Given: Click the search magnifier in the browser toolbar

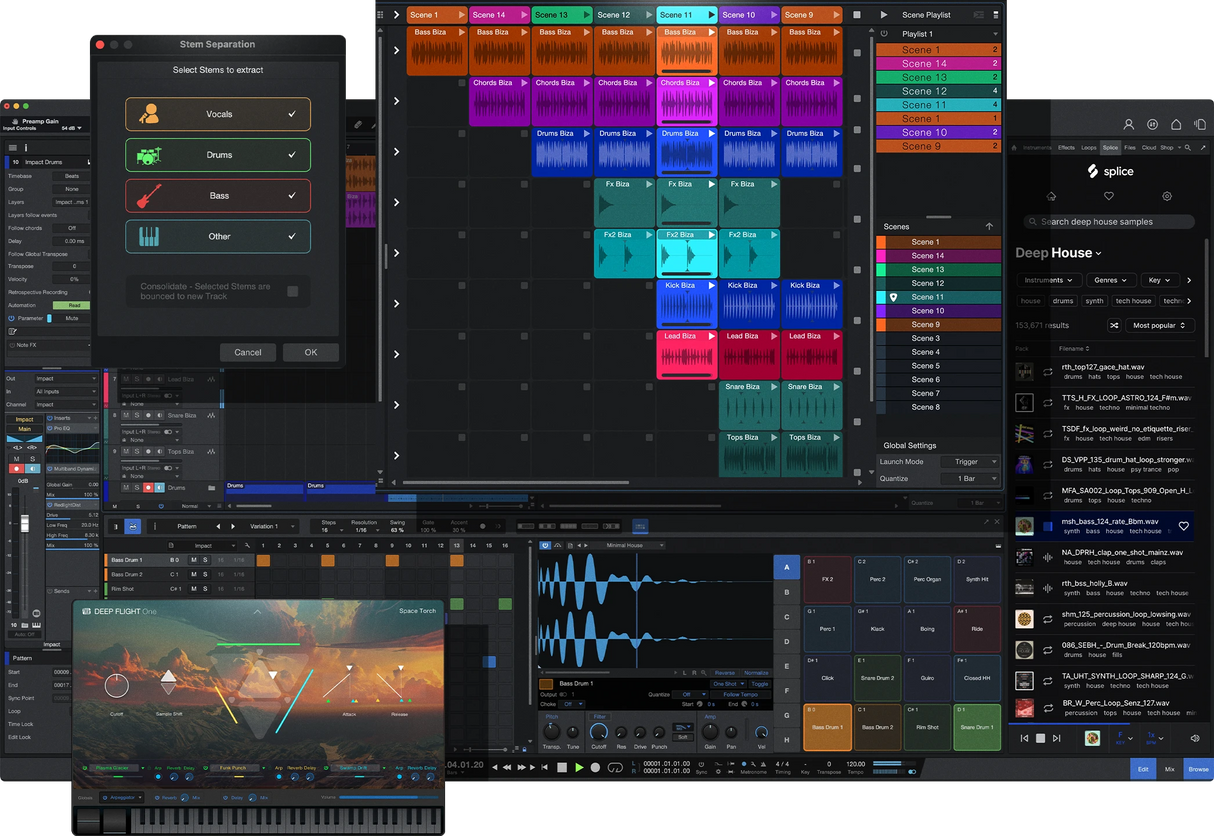Looking at the screenshot, I should [x=1187, y=148].
